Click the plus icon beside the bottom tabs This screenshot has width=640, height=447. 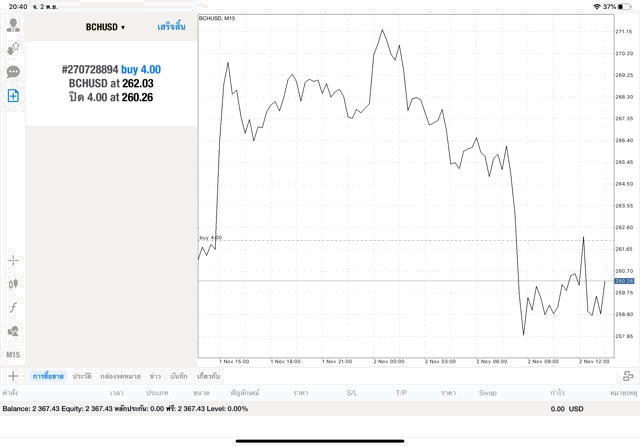[13, 376]
